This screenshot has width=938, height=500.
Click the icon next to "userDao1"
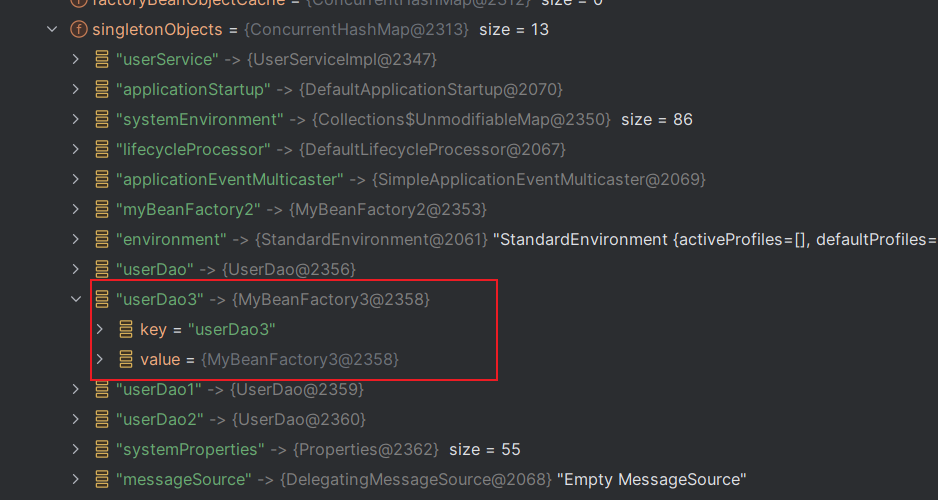tap(101, 389)
